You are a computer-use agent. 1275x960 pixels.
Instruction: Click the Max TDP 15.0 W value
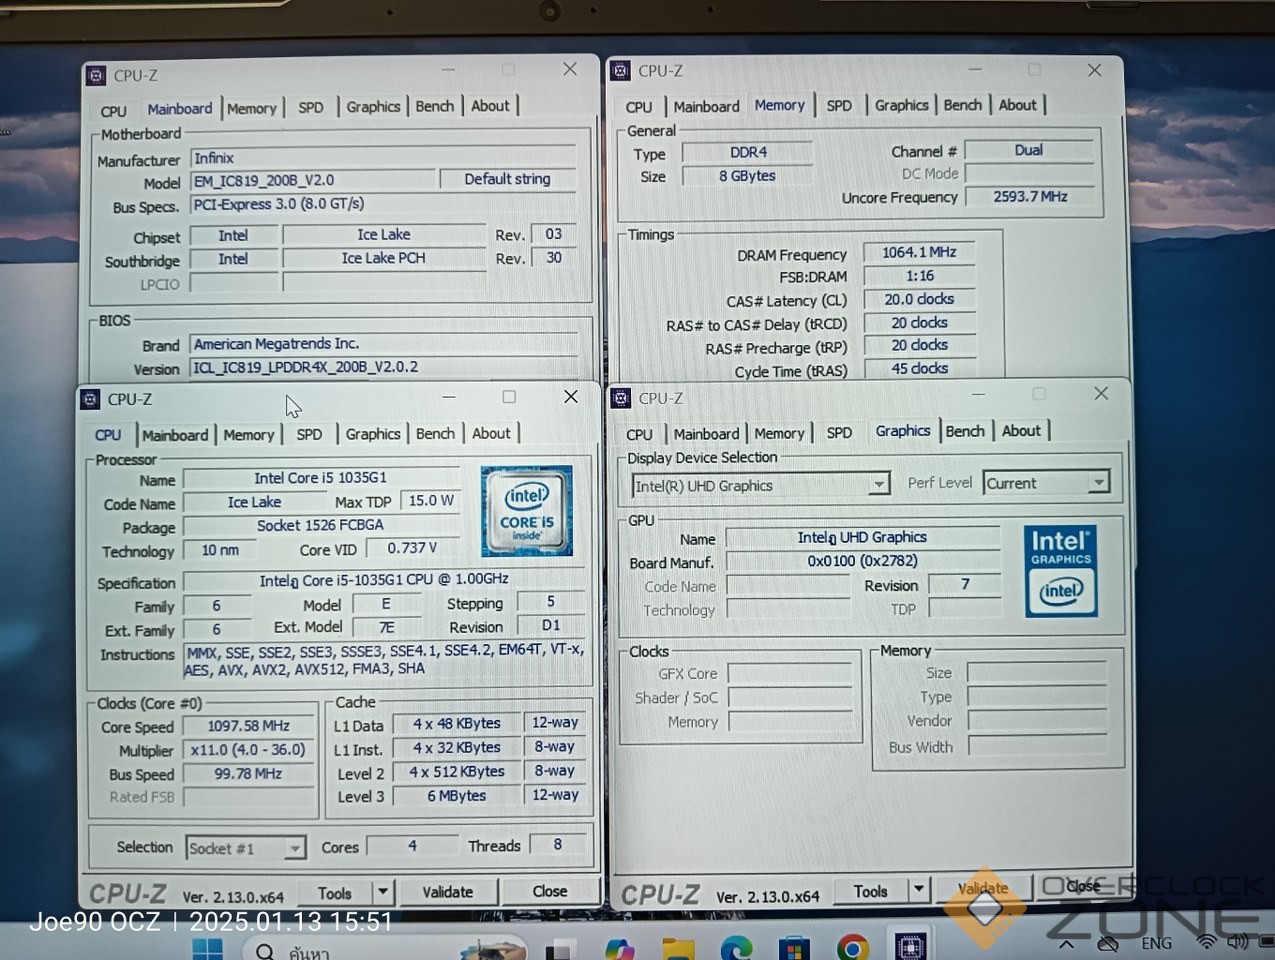click(431, 501)
